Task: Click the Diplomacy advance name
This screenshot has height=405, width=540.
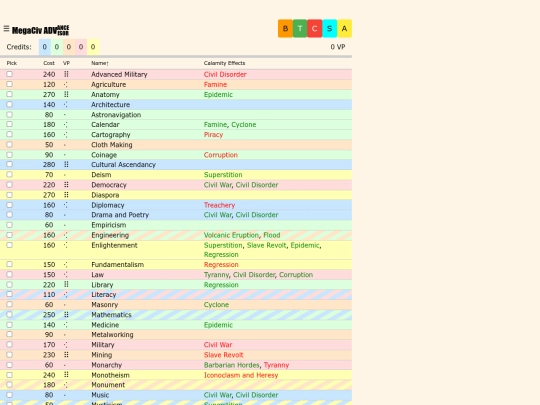Action: [x=107, y=205]
